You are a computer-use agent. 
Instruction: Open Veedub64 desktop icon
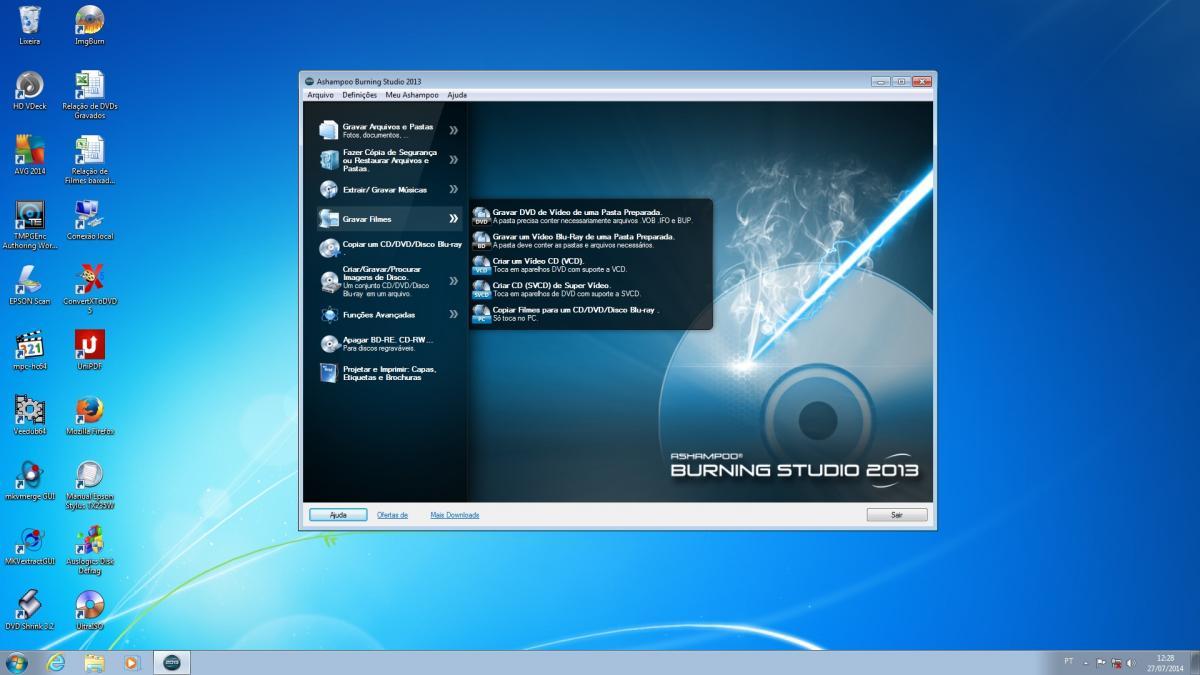tap(30, 409)
